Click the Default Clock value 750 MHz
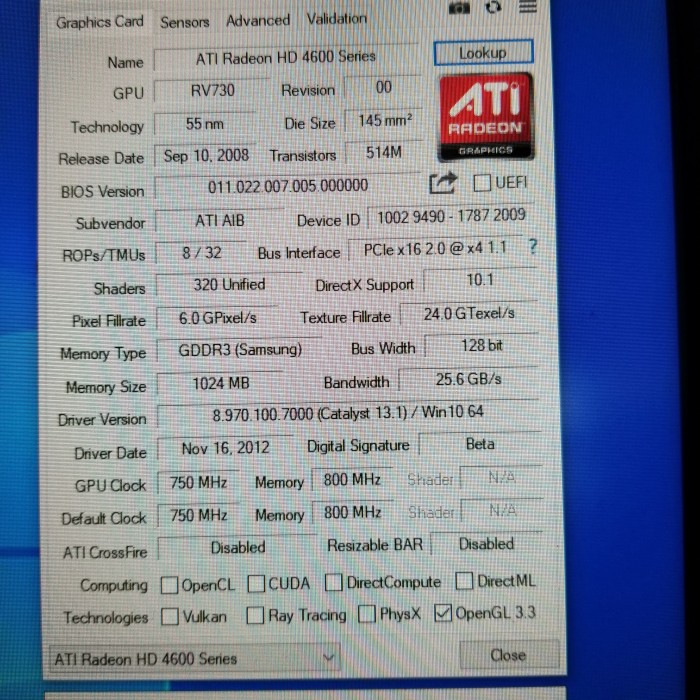The width and height of the screenshot is (700, 700). pyautogui.click(x=199, y=516)
